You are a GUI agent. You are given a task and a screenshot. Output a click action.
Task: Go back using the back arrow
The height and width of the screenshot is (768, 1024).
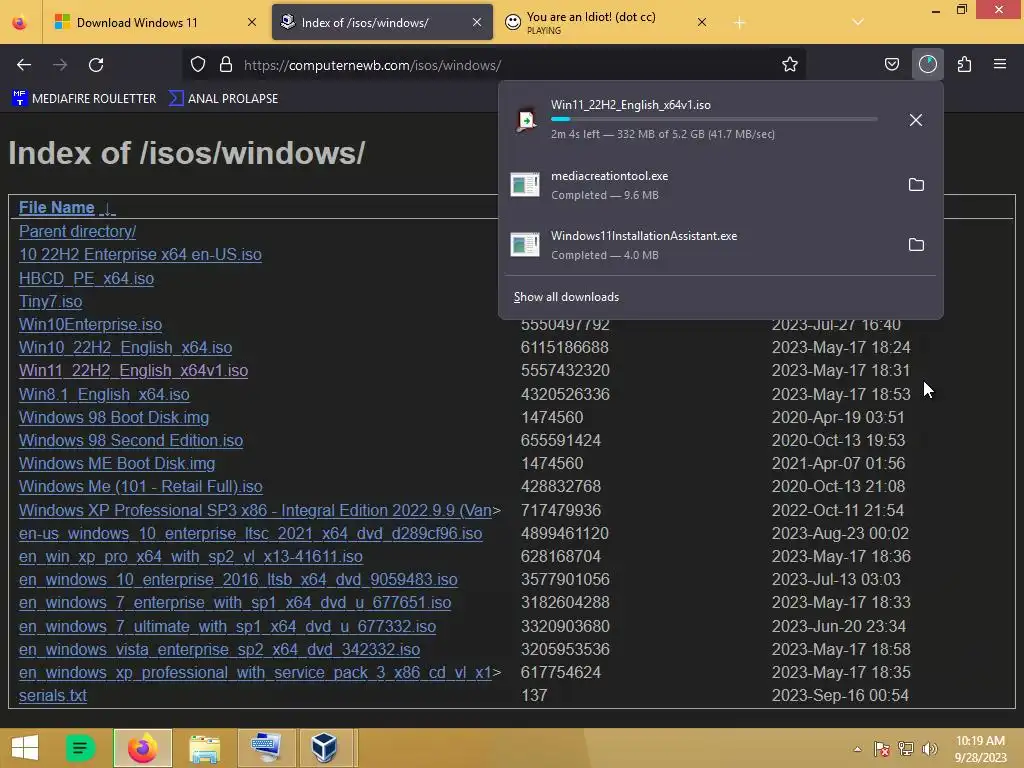click(x=24, y=65)
